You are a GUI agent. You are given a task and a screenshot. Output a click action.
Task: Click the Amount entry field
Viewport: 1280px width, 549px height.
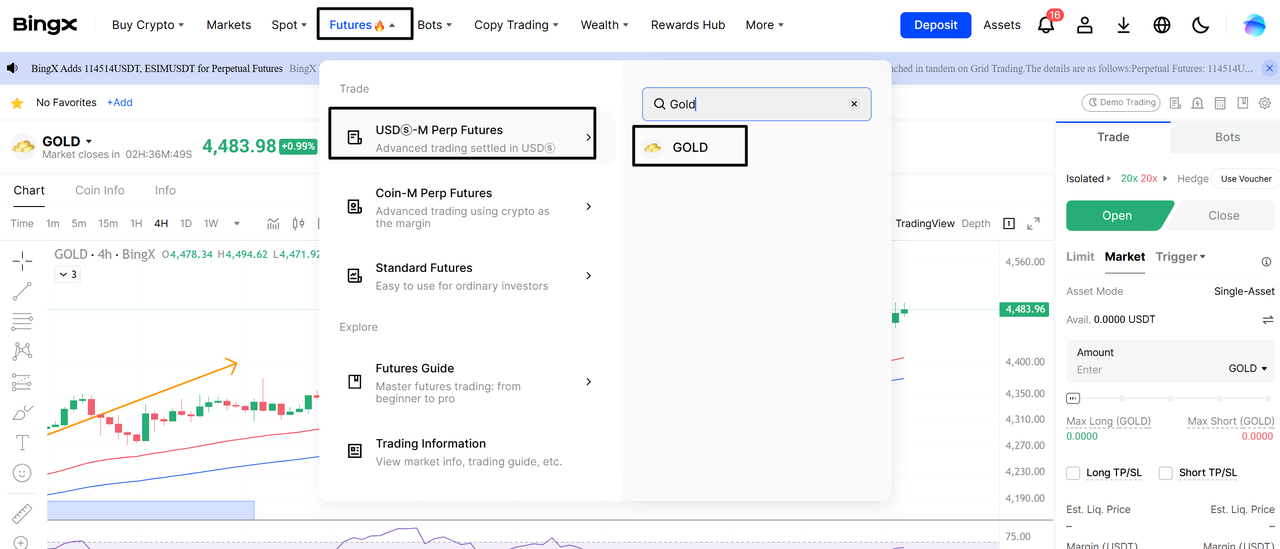click(x=1140, y=369)
